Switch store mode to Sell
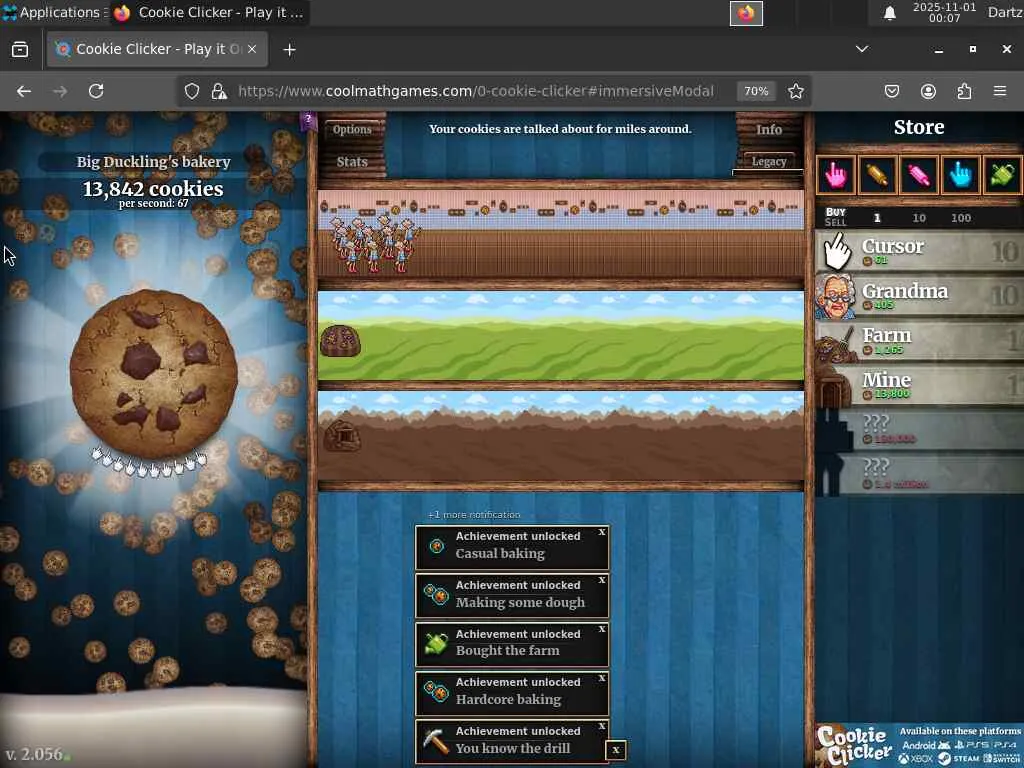The height and width of the screenshot is (768, 1024). (835, 222)
